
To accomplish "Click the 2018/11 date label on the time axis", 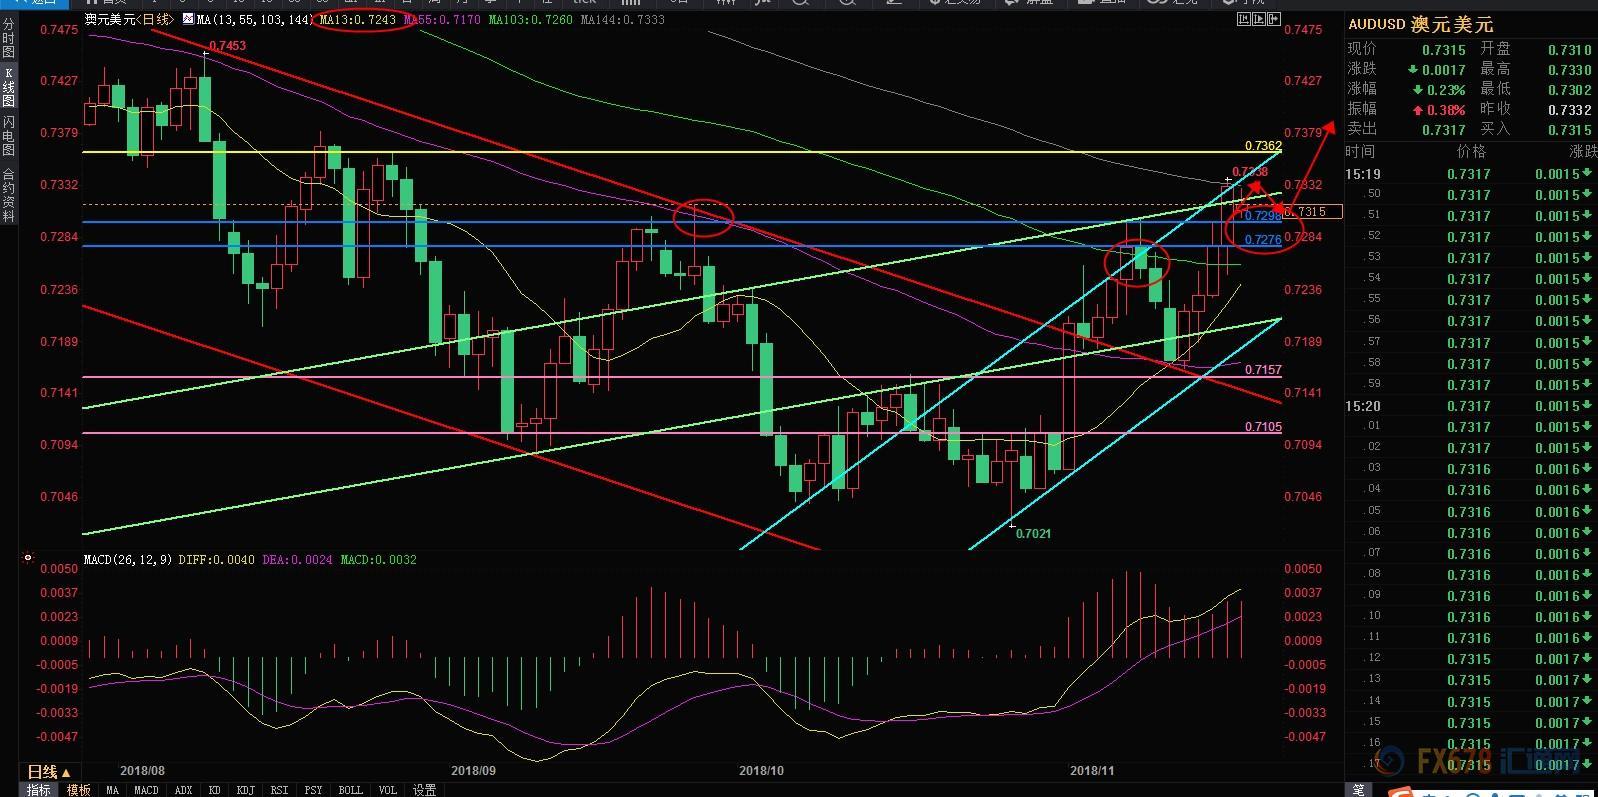I will (x=1092, y=771).
